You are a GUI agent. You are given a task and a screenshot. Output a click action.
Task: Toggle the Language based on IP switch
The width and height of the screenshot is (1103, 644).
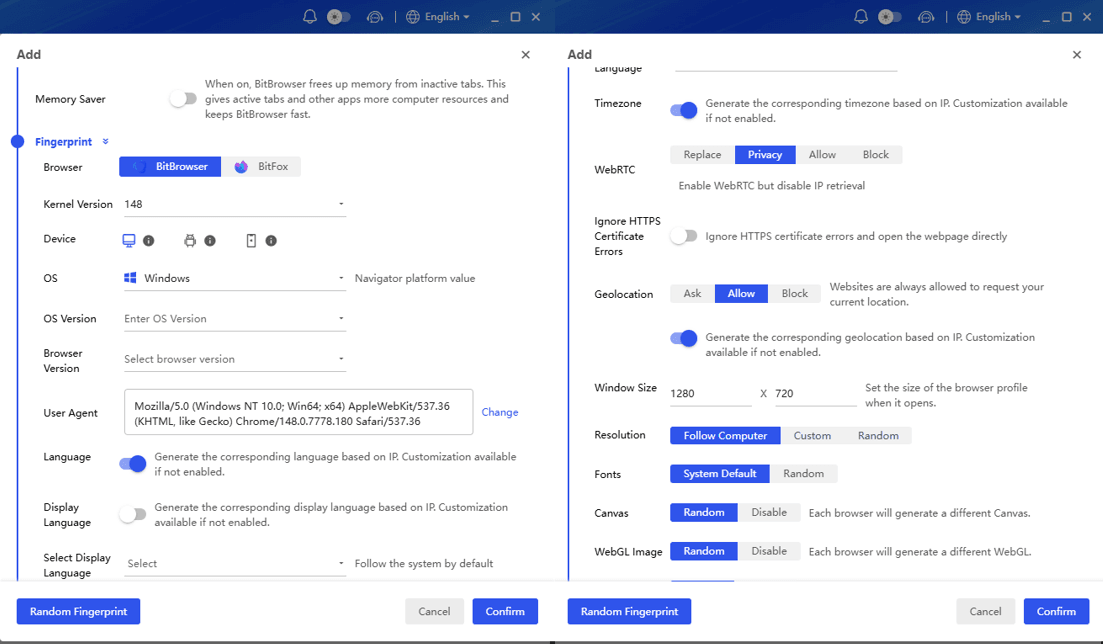pos(132,464)
